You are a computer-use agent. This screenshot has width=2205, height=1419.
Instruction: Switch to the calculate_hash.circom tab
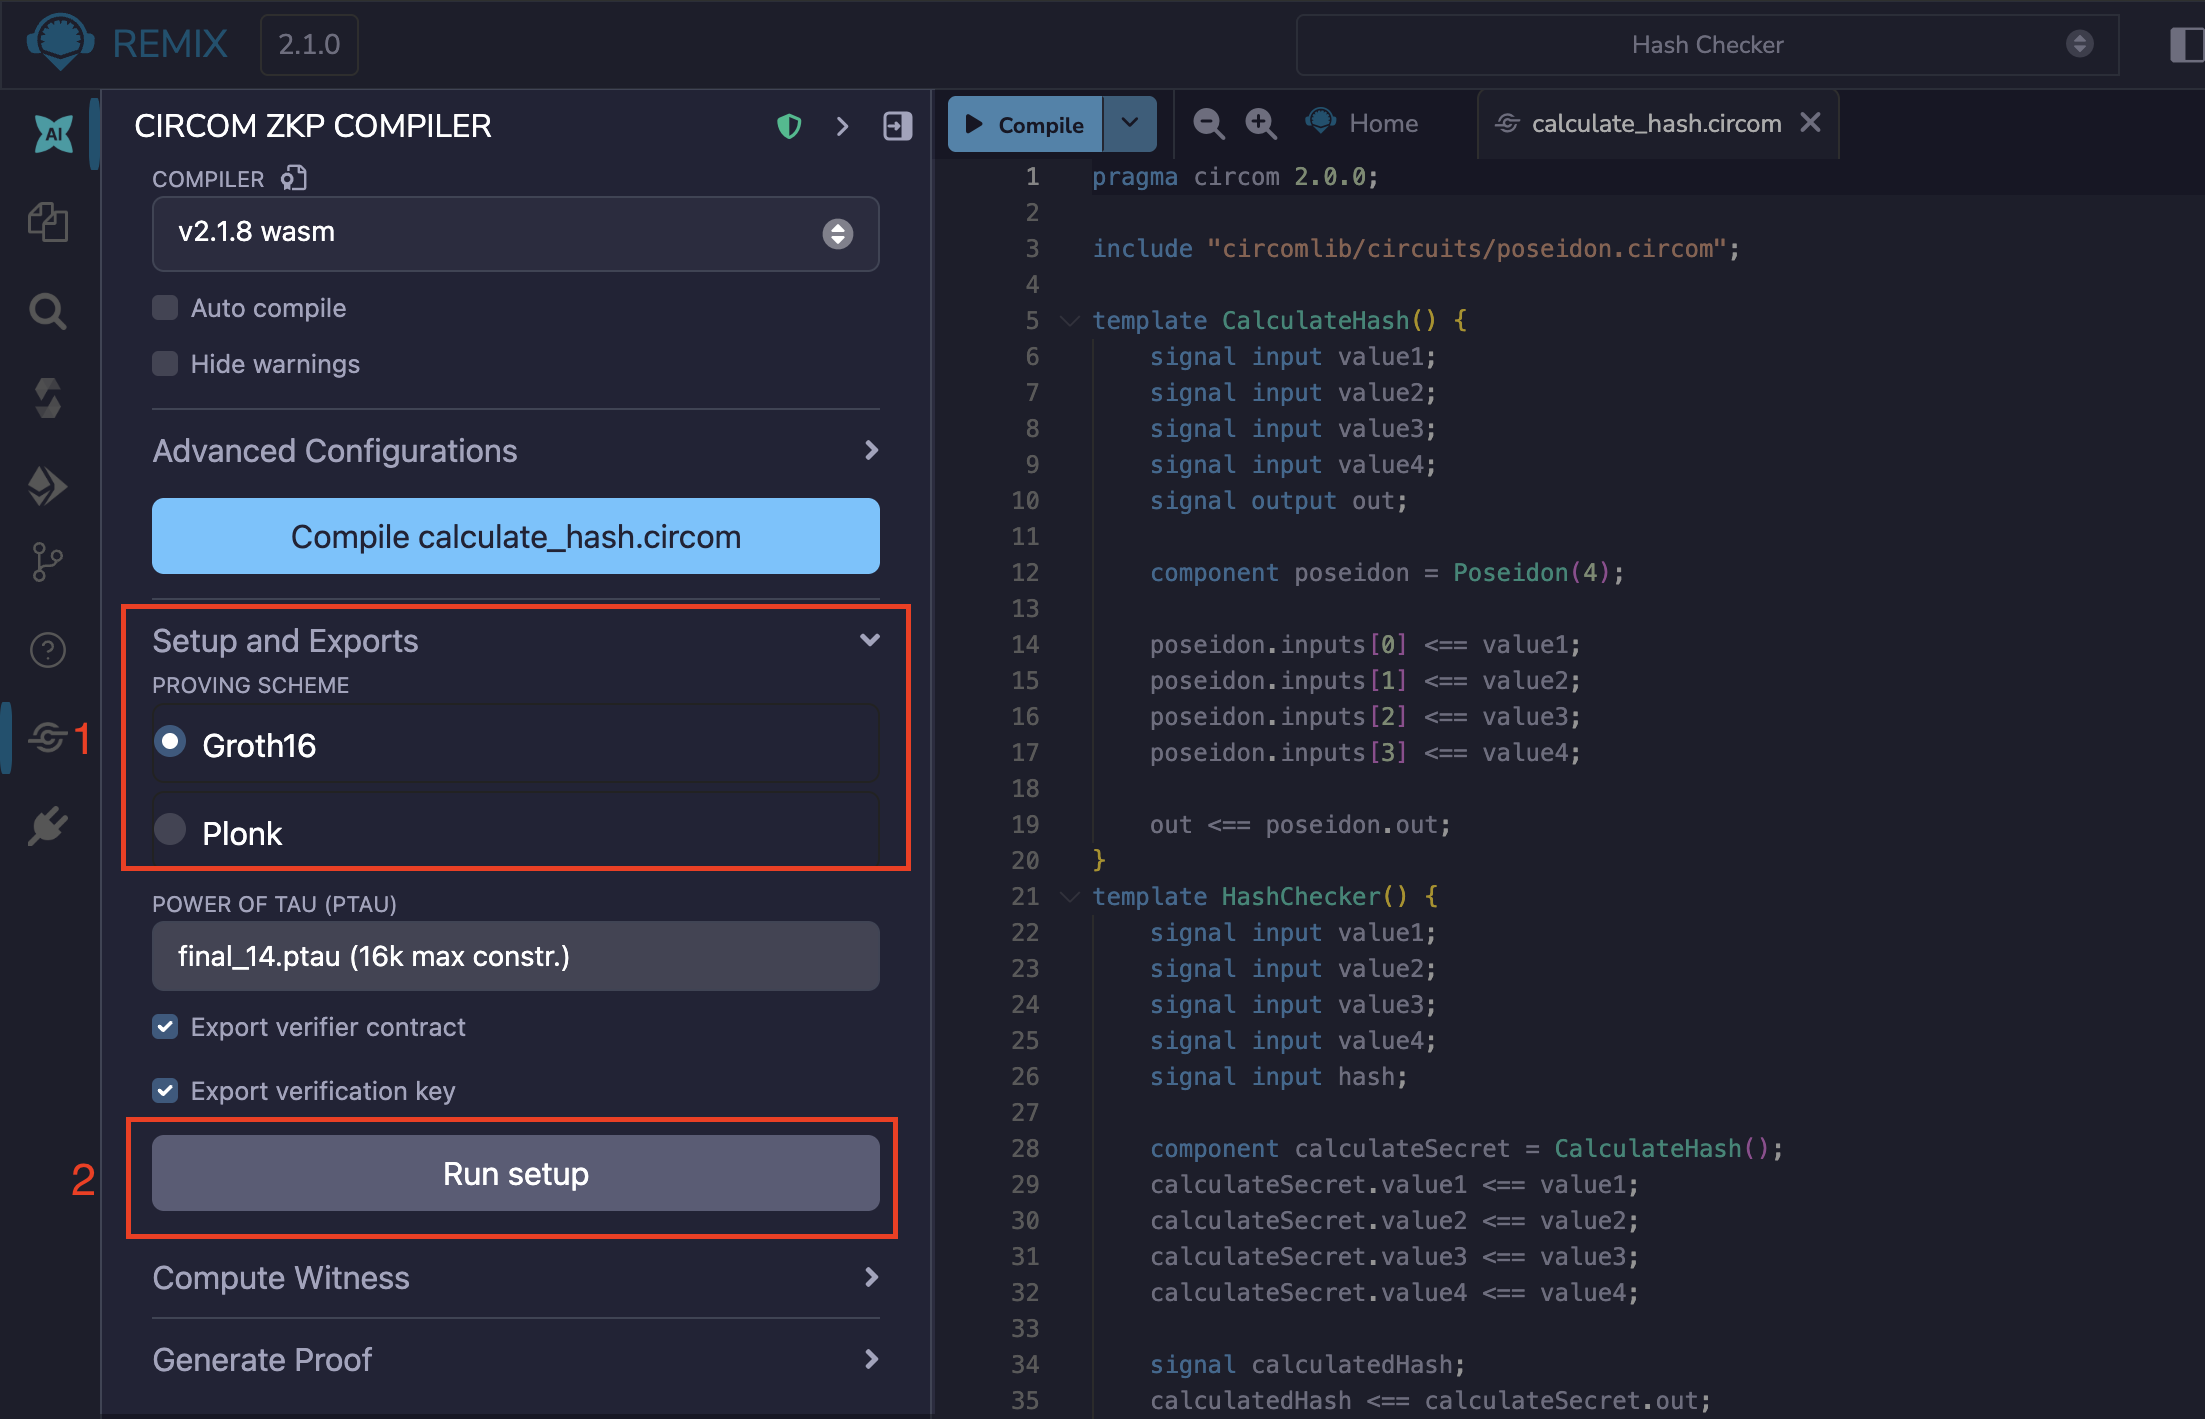[1656, 123]
